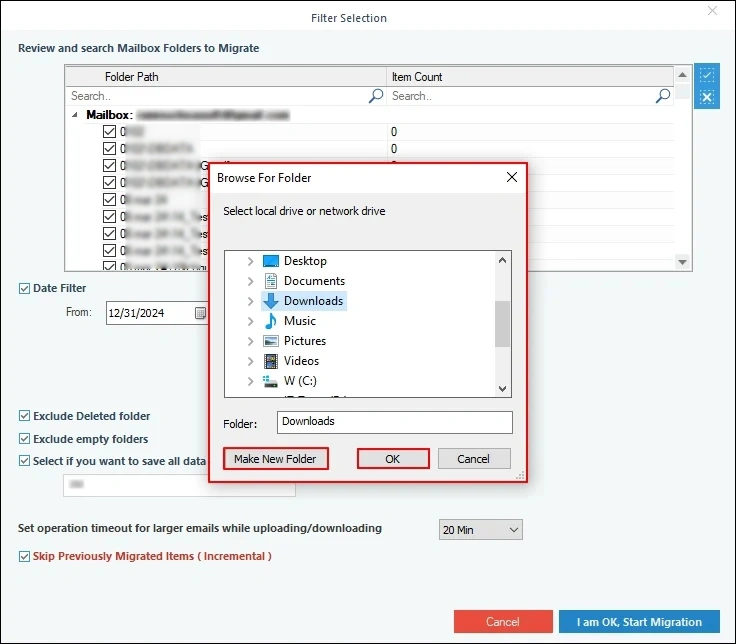Image resolution: width=736 pixels, height=644 pixels.
Task: Click the Item Count search magnifier icon
Action: (x=663, y=96)
